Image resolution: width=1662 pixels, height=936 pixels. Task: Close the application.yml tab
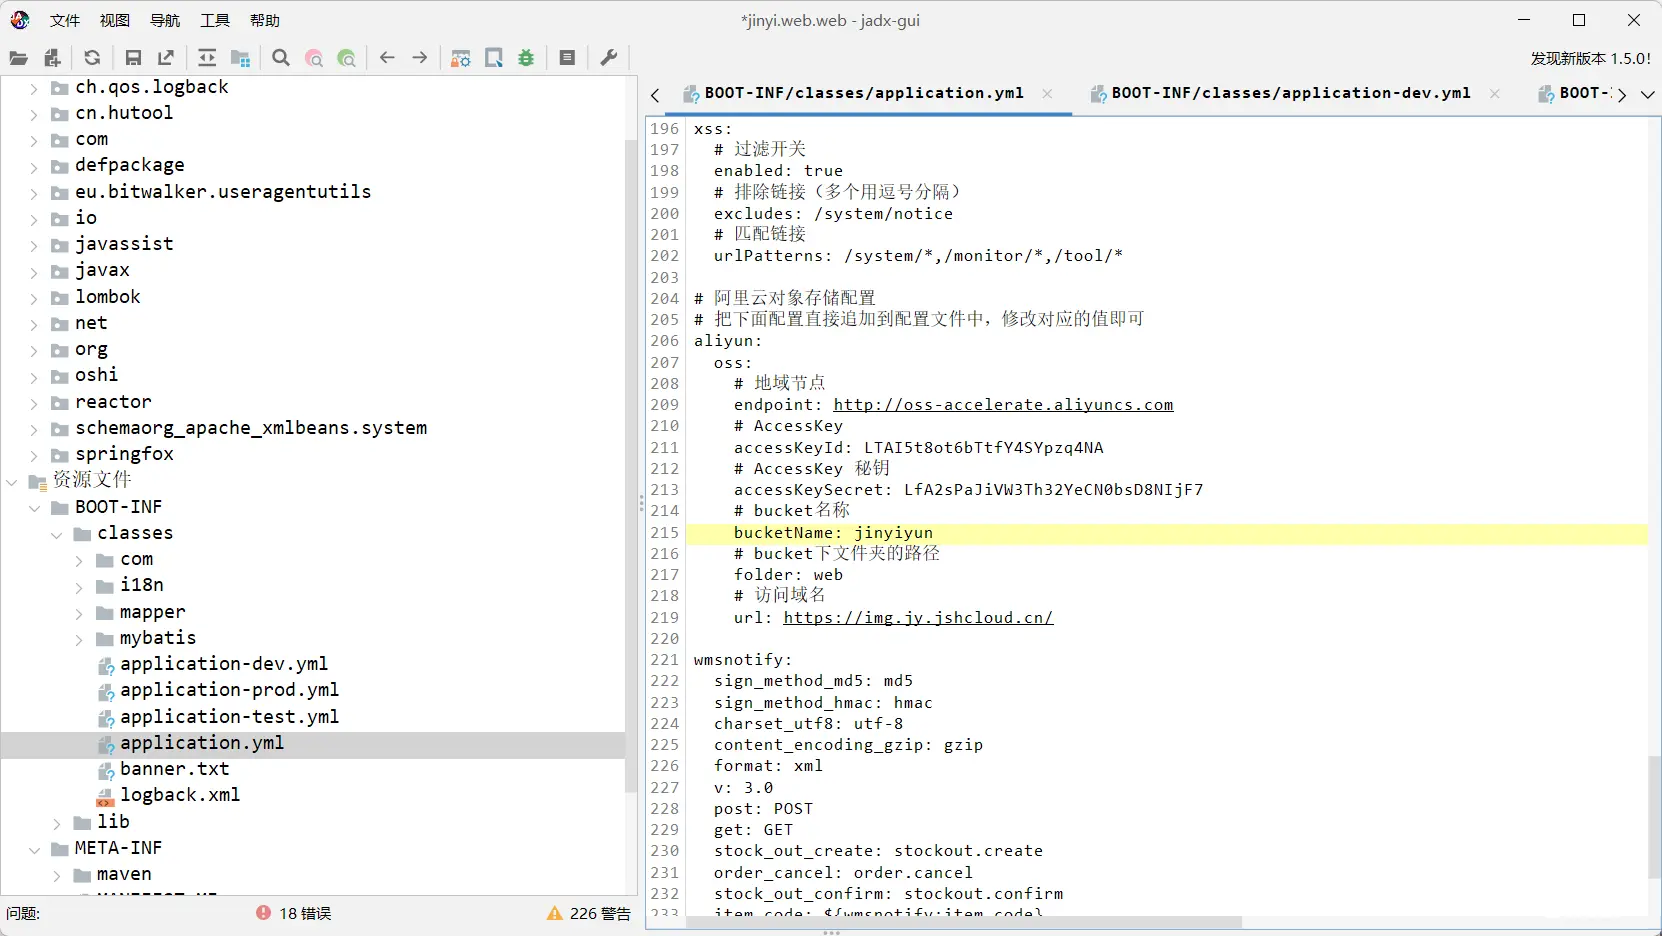coord(1047,94)
